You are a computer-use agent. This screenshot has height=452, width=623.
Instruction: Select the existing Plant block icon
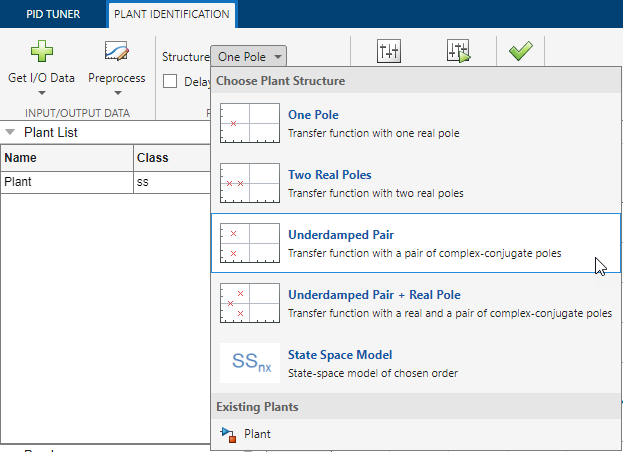tap(229, 434)
